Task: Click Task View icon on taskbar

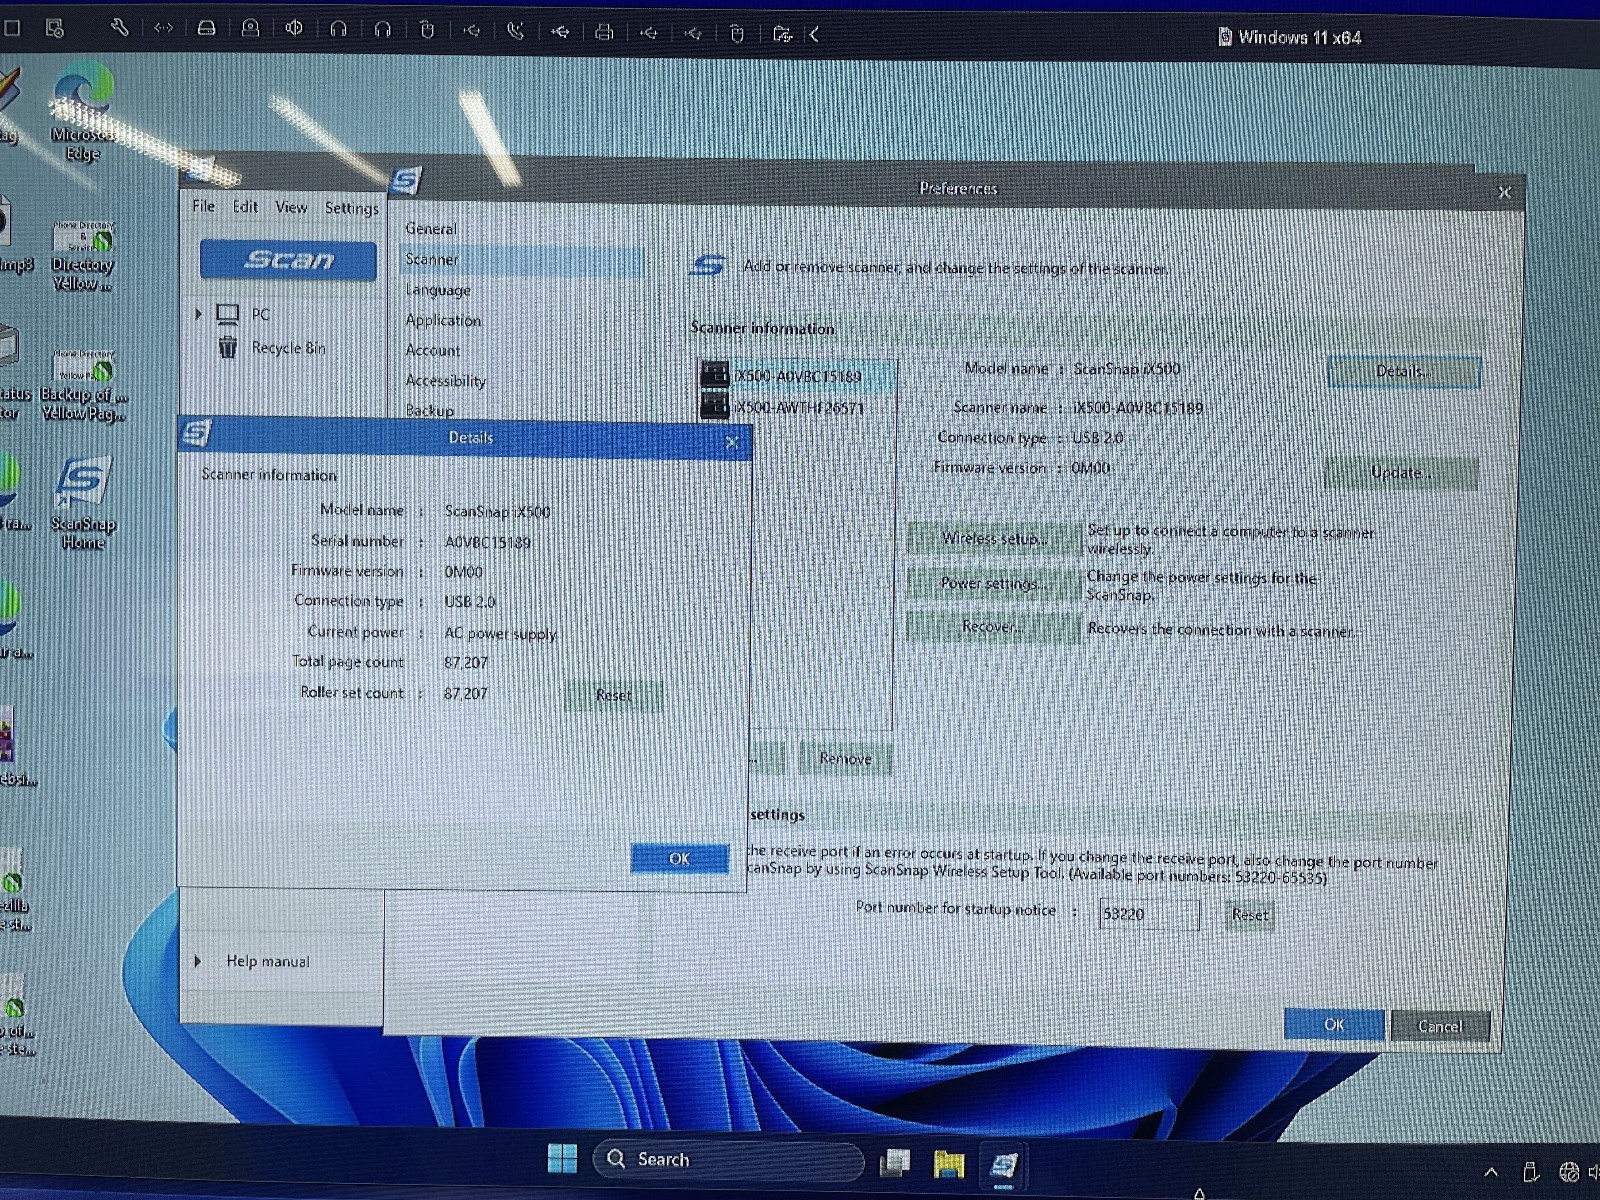Action: (894, 1162)
